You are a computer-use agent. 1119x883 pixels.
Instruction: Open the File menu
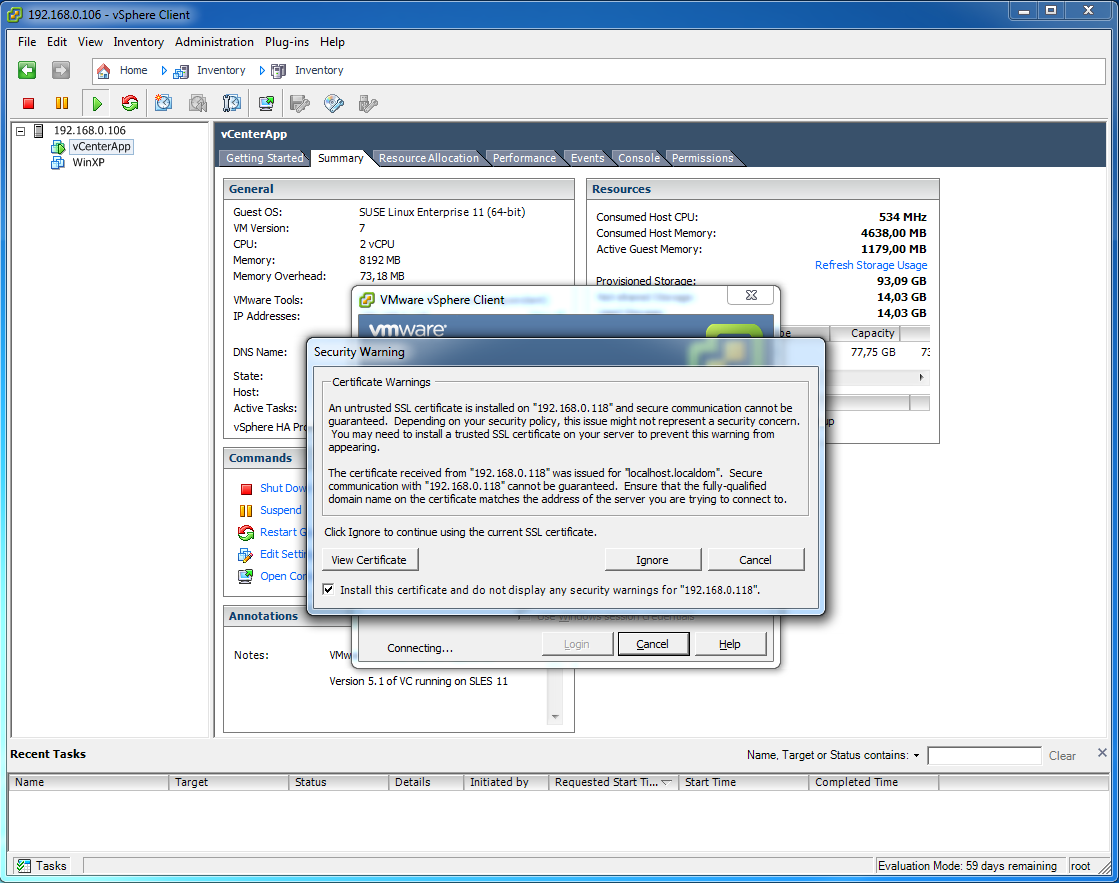coord(27,42)
